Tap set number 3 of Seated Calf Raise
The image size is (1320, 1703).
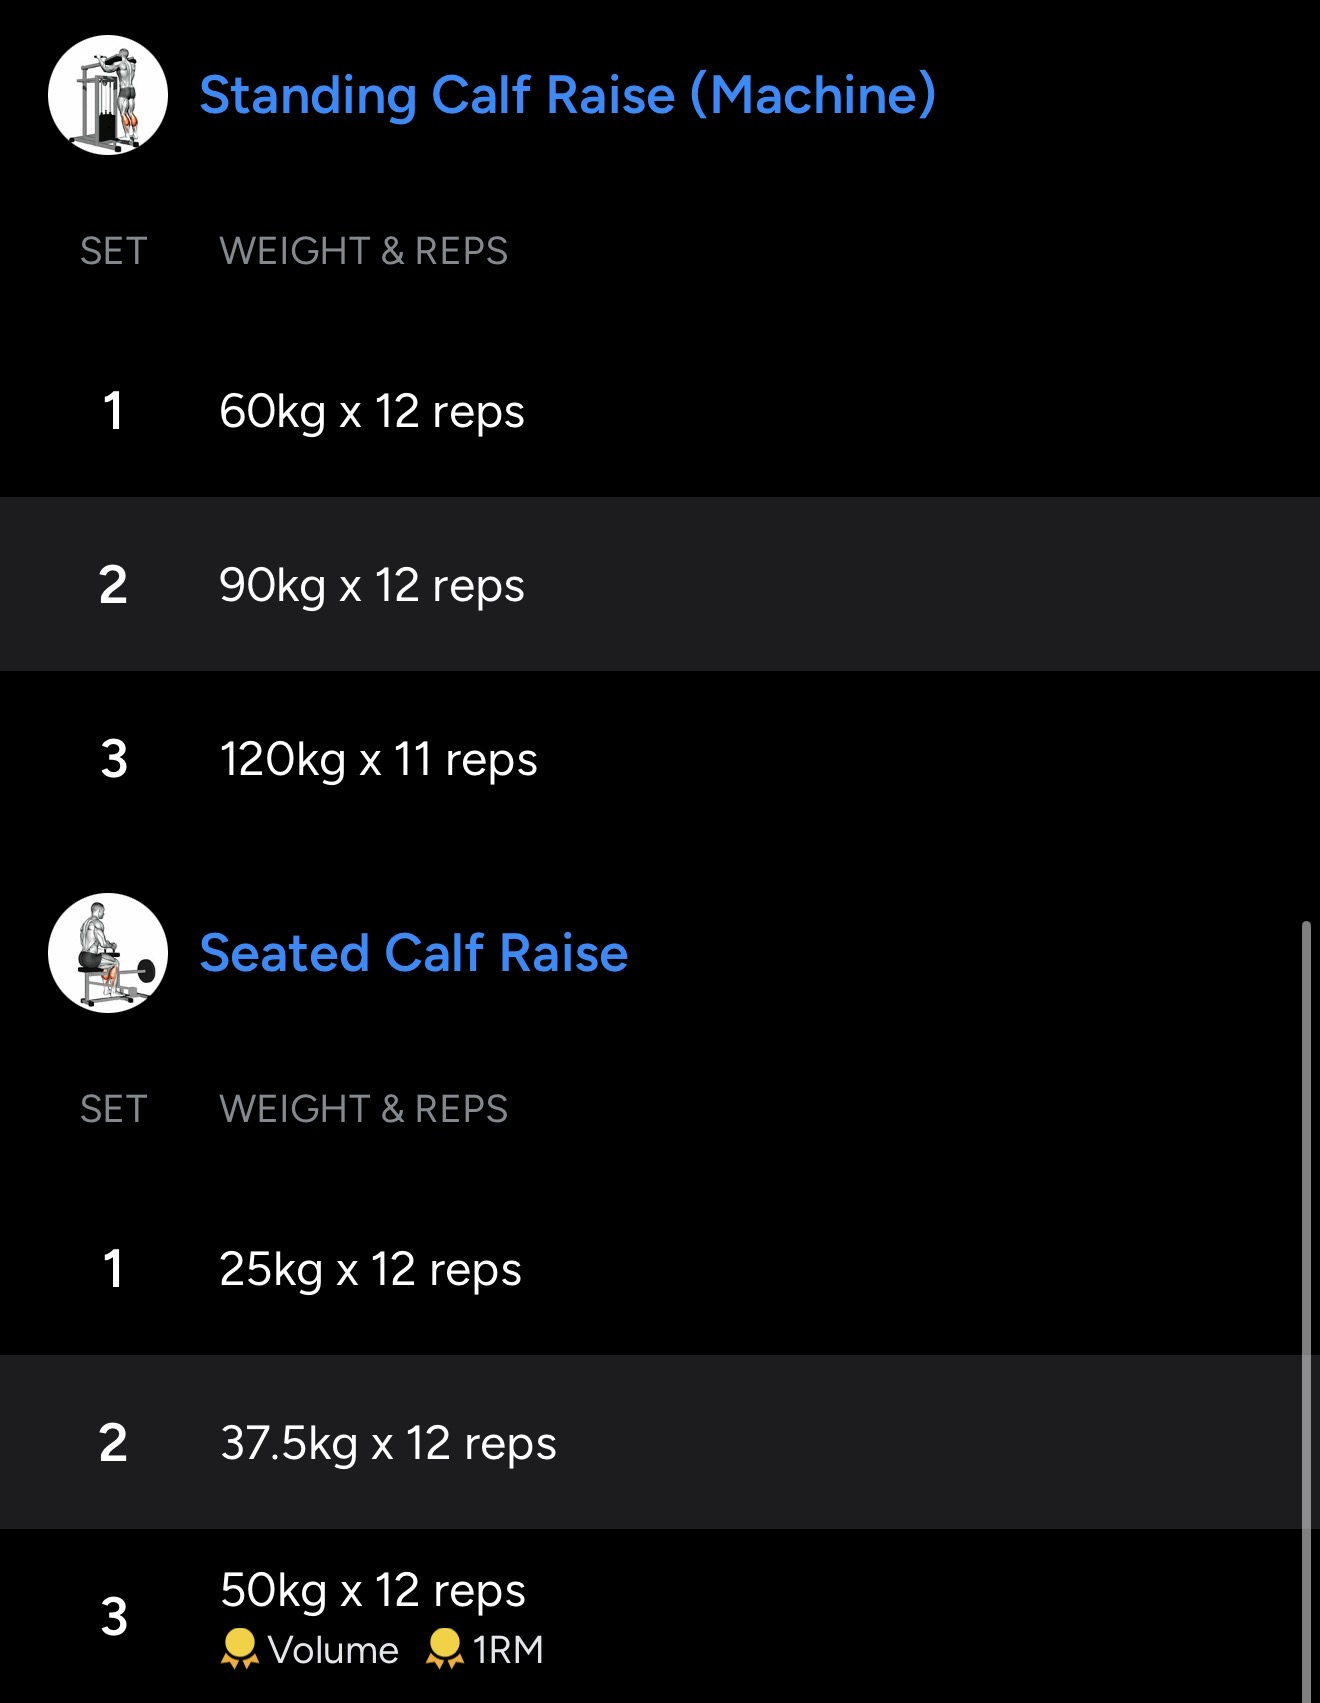click(x=114, y=1616)
